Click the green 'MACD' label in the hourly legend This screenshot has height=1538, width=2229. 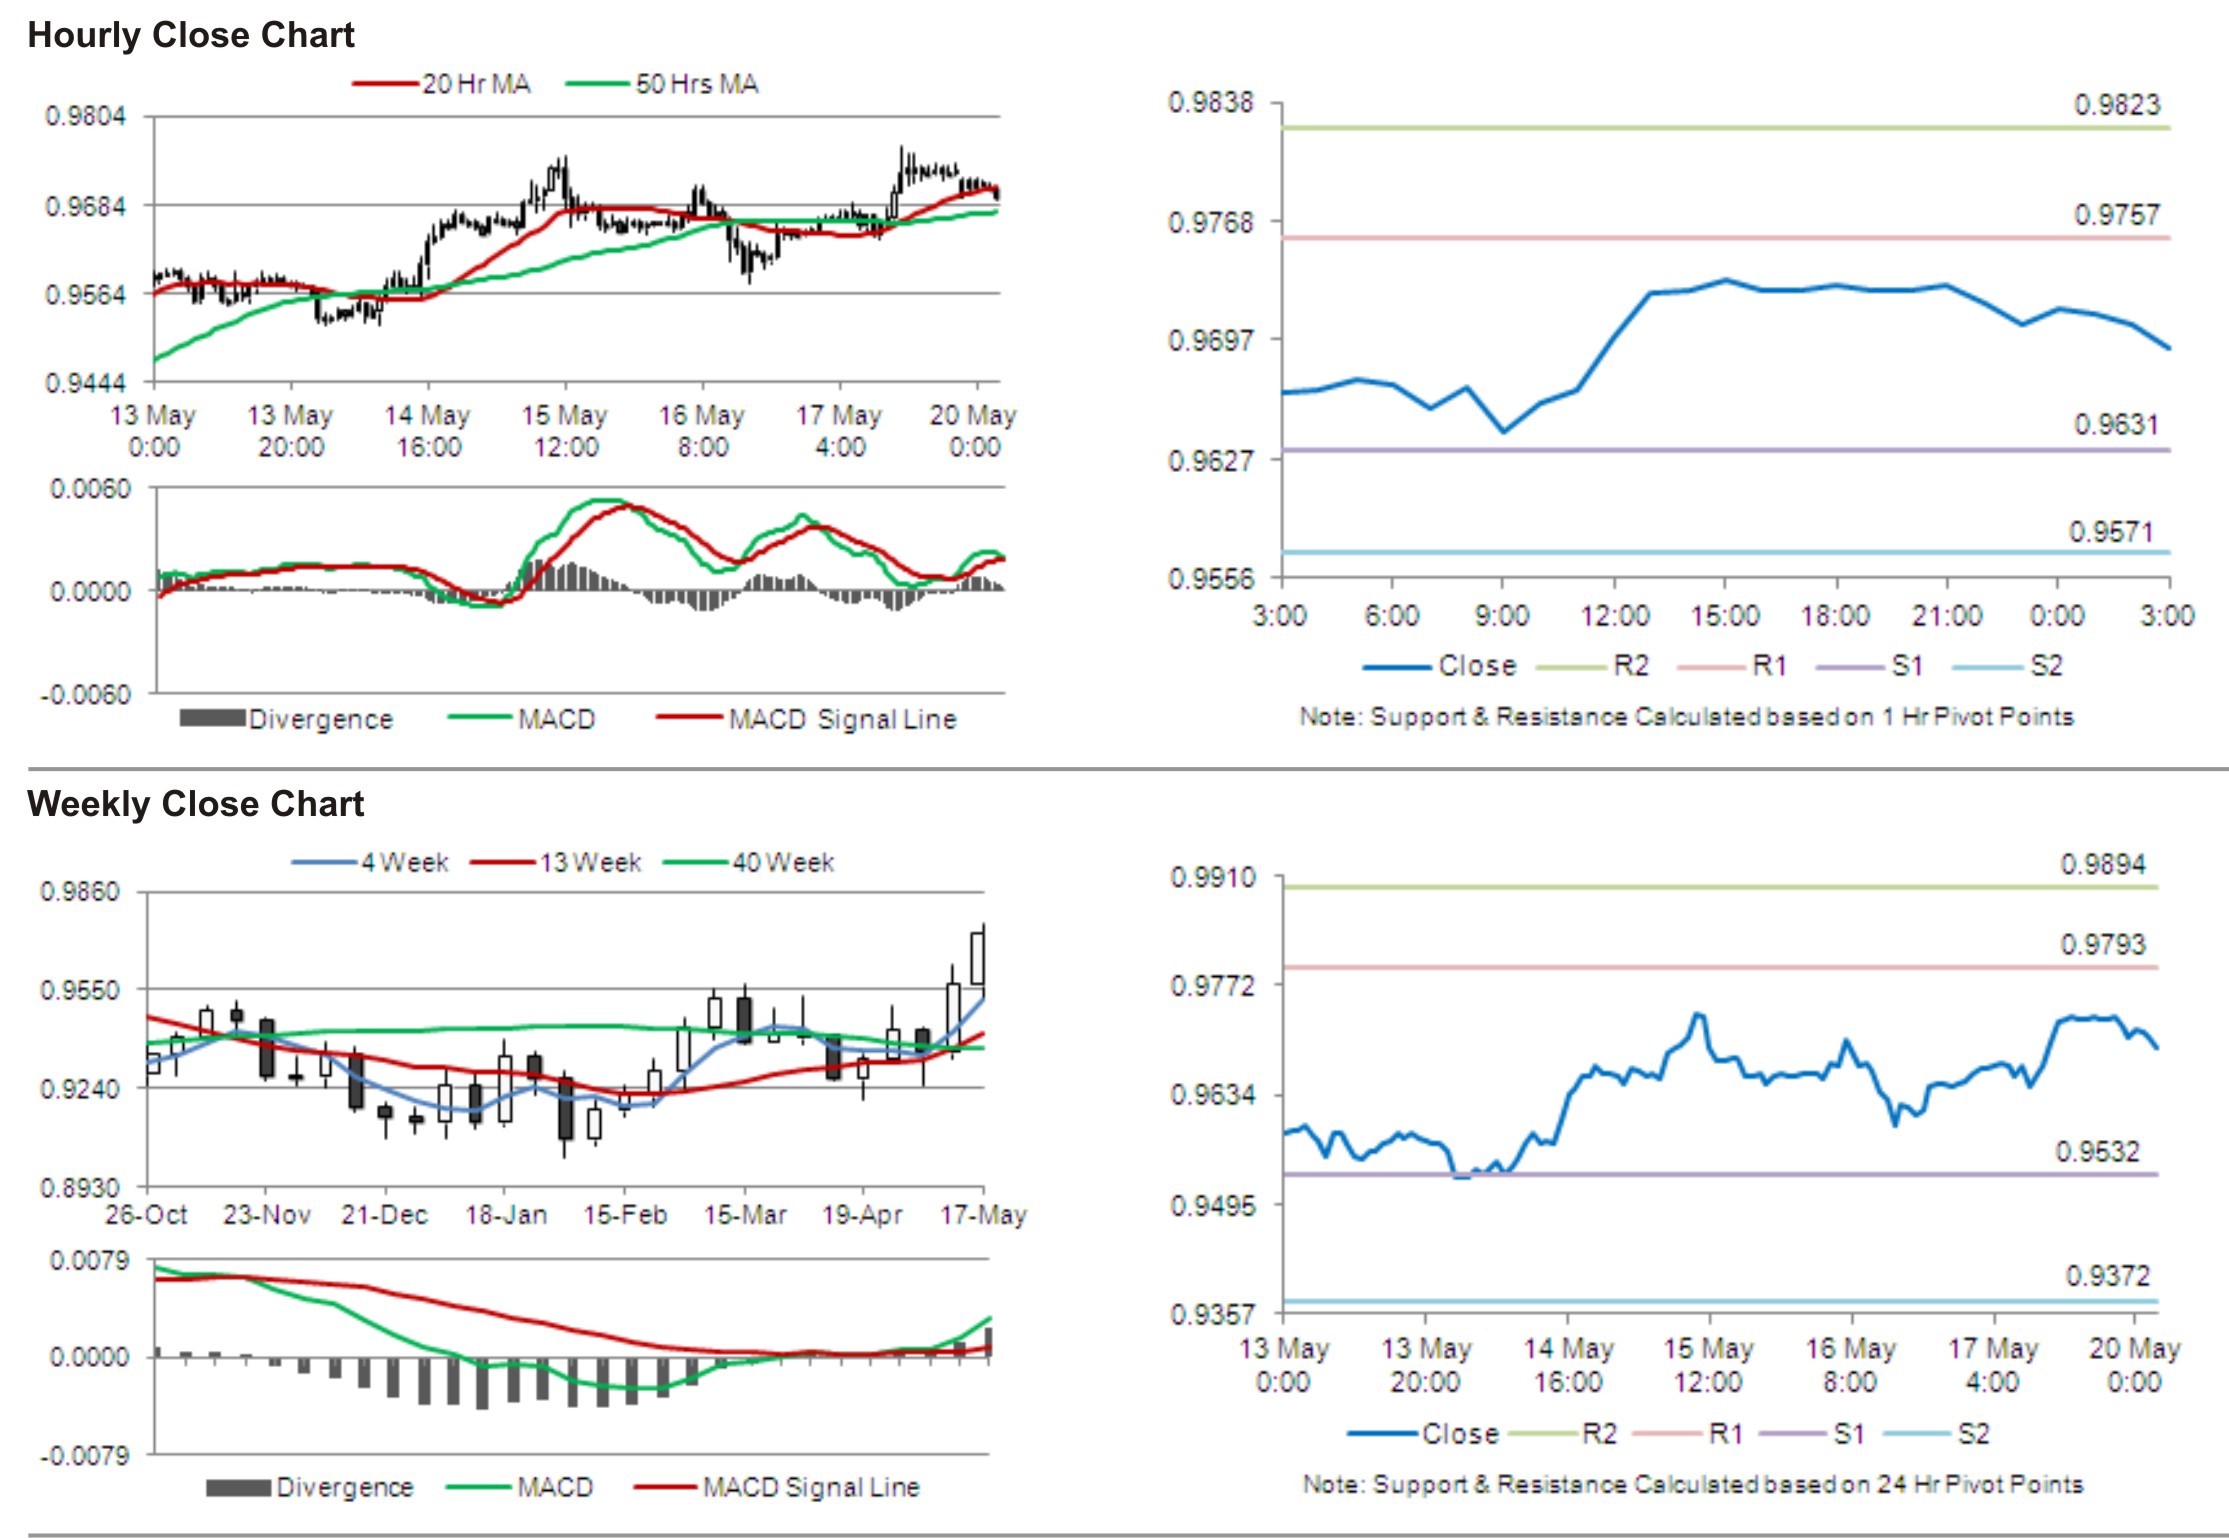[556, 719]
